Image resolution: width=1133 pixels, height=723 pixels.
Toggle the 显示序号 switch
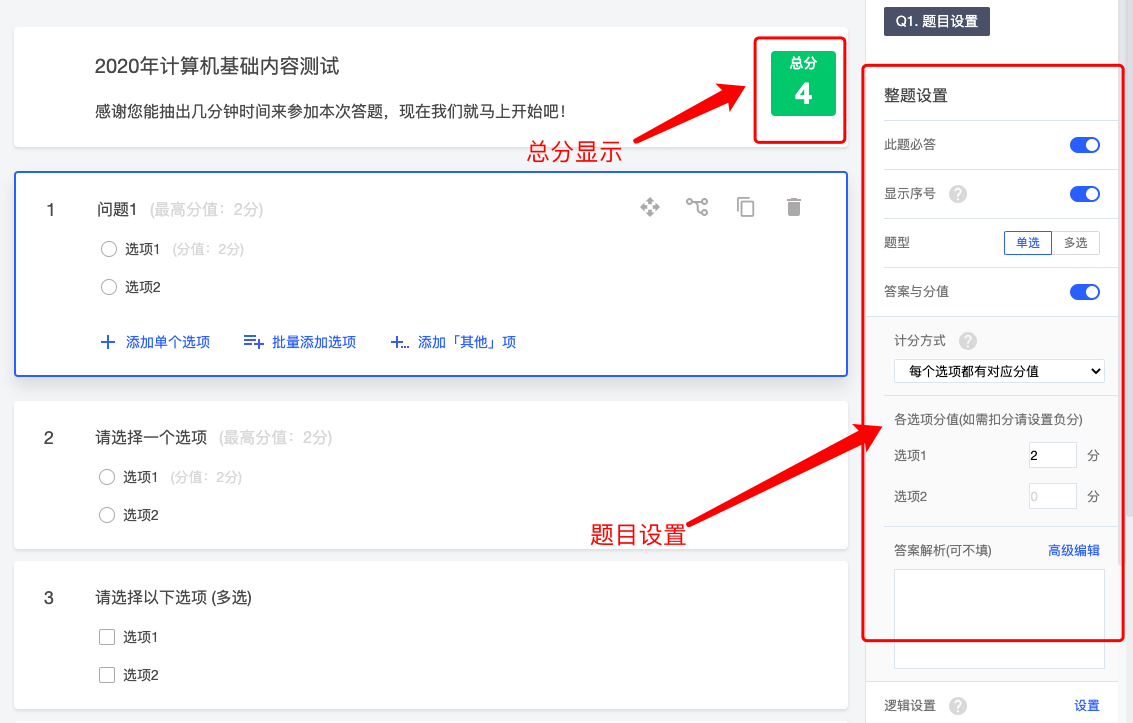1084,194
